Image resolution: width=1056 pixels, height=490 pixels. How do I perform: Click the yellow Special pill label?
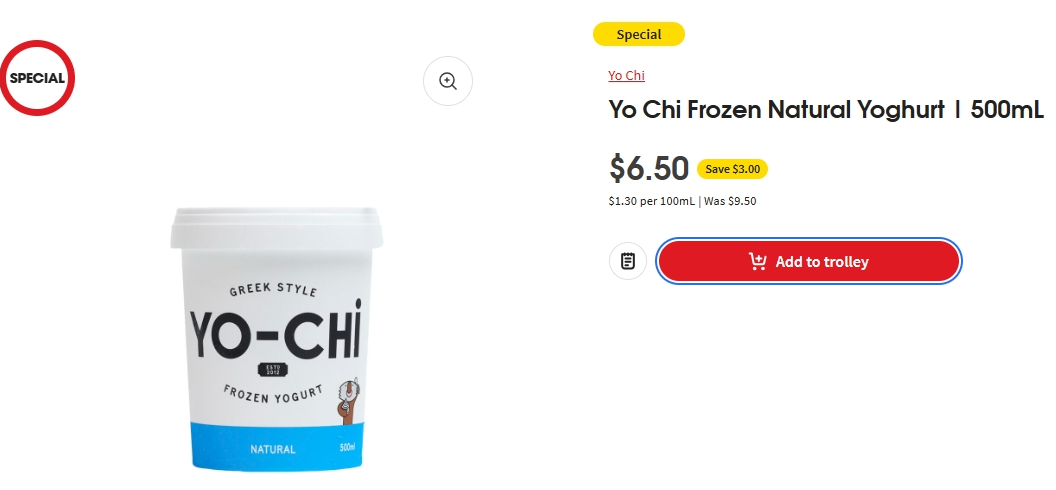(638, 34)
